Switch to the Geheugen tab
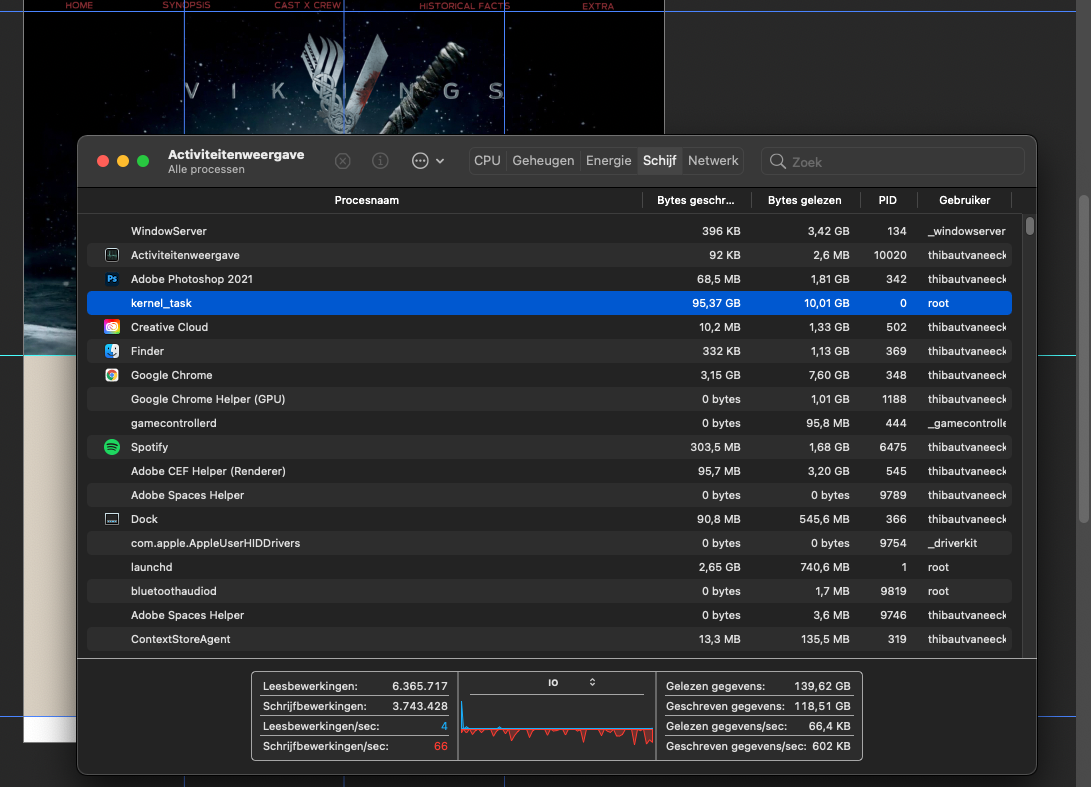1091x787 pixels. point(543,161)
